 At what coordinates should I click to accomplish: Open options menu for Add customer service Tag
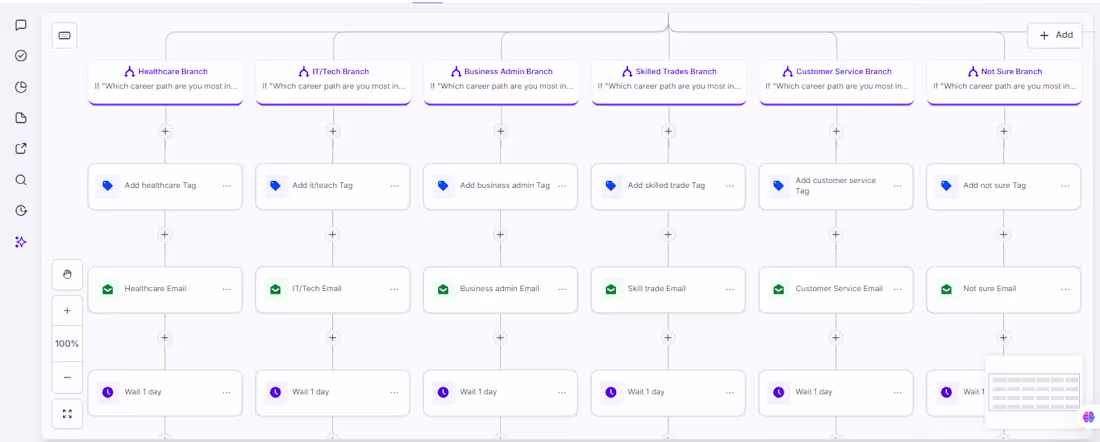[897, 186]
